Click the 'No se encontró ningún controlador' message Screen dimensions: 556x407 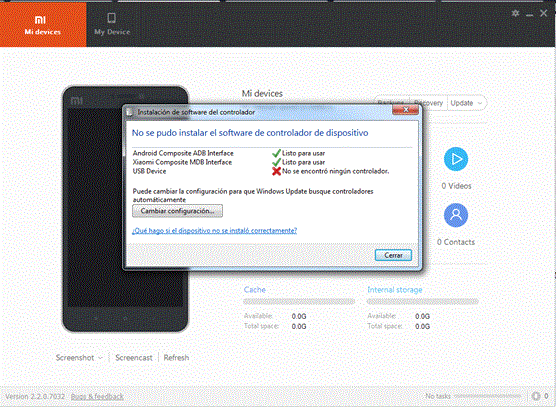coord(335,171)
